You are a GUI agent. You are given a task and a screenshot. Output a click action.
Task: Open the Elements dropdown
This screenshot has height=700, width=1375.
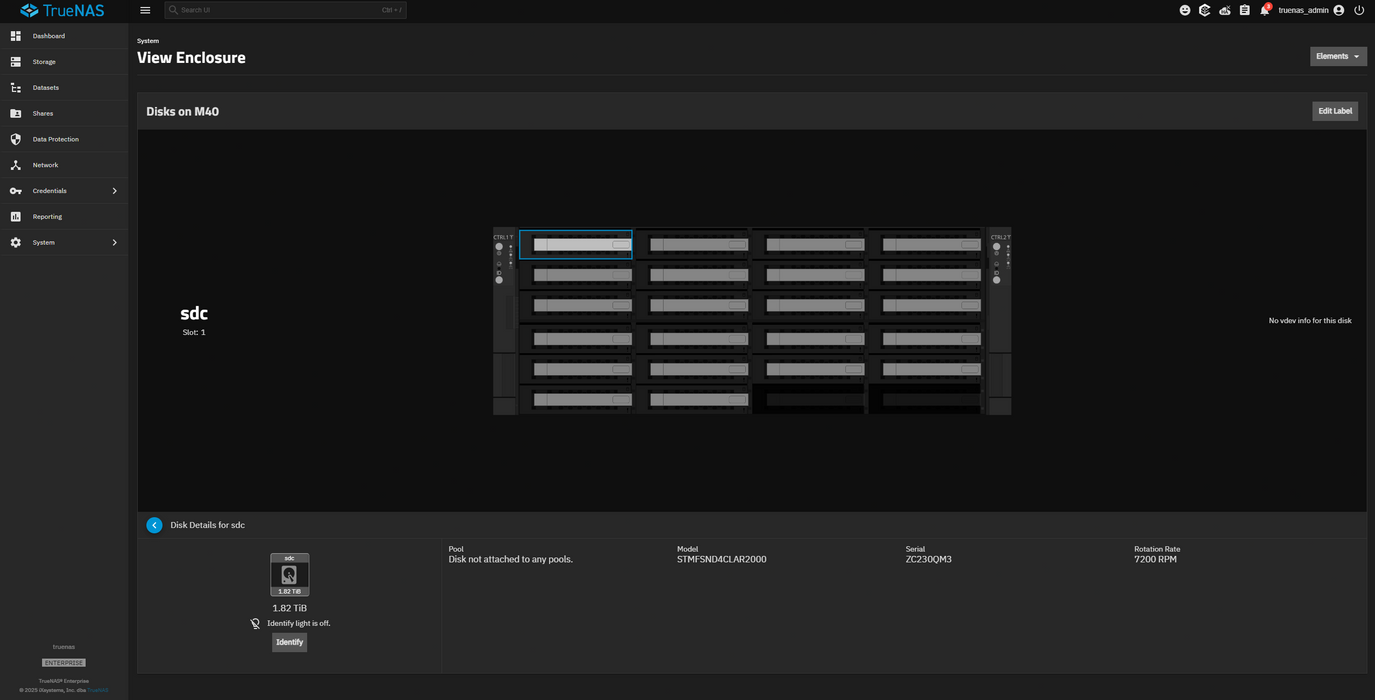(1338, 56)
